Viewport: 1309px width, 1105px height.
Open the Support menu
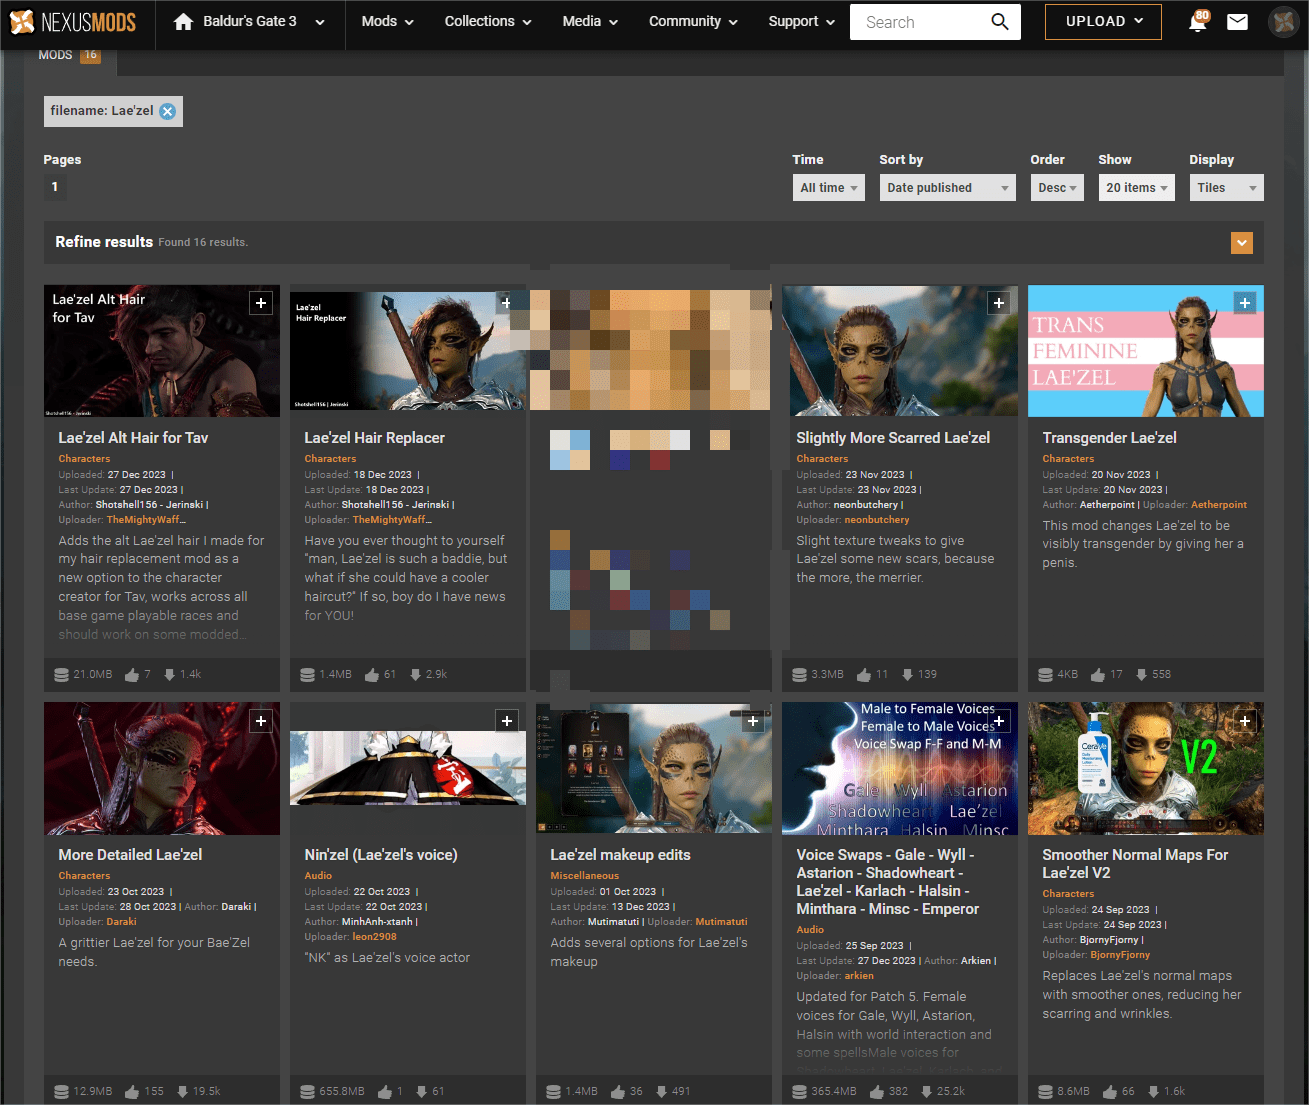(801, 21)
